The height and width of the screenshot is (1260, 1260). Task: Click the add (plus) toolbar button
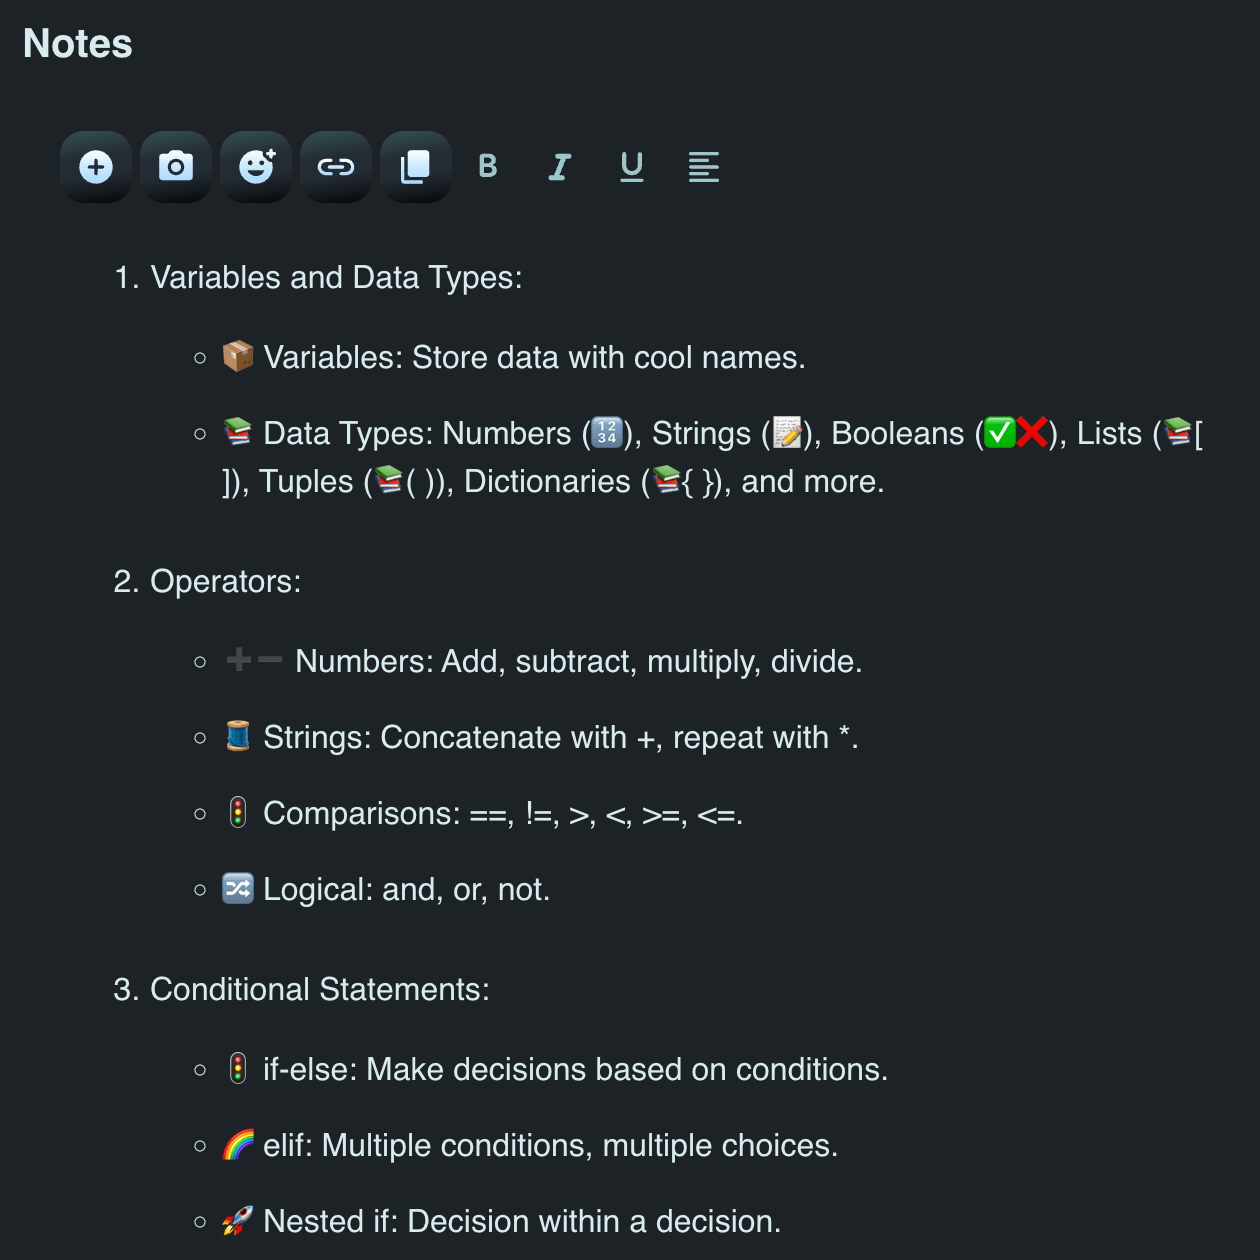[x=96, y=167]
